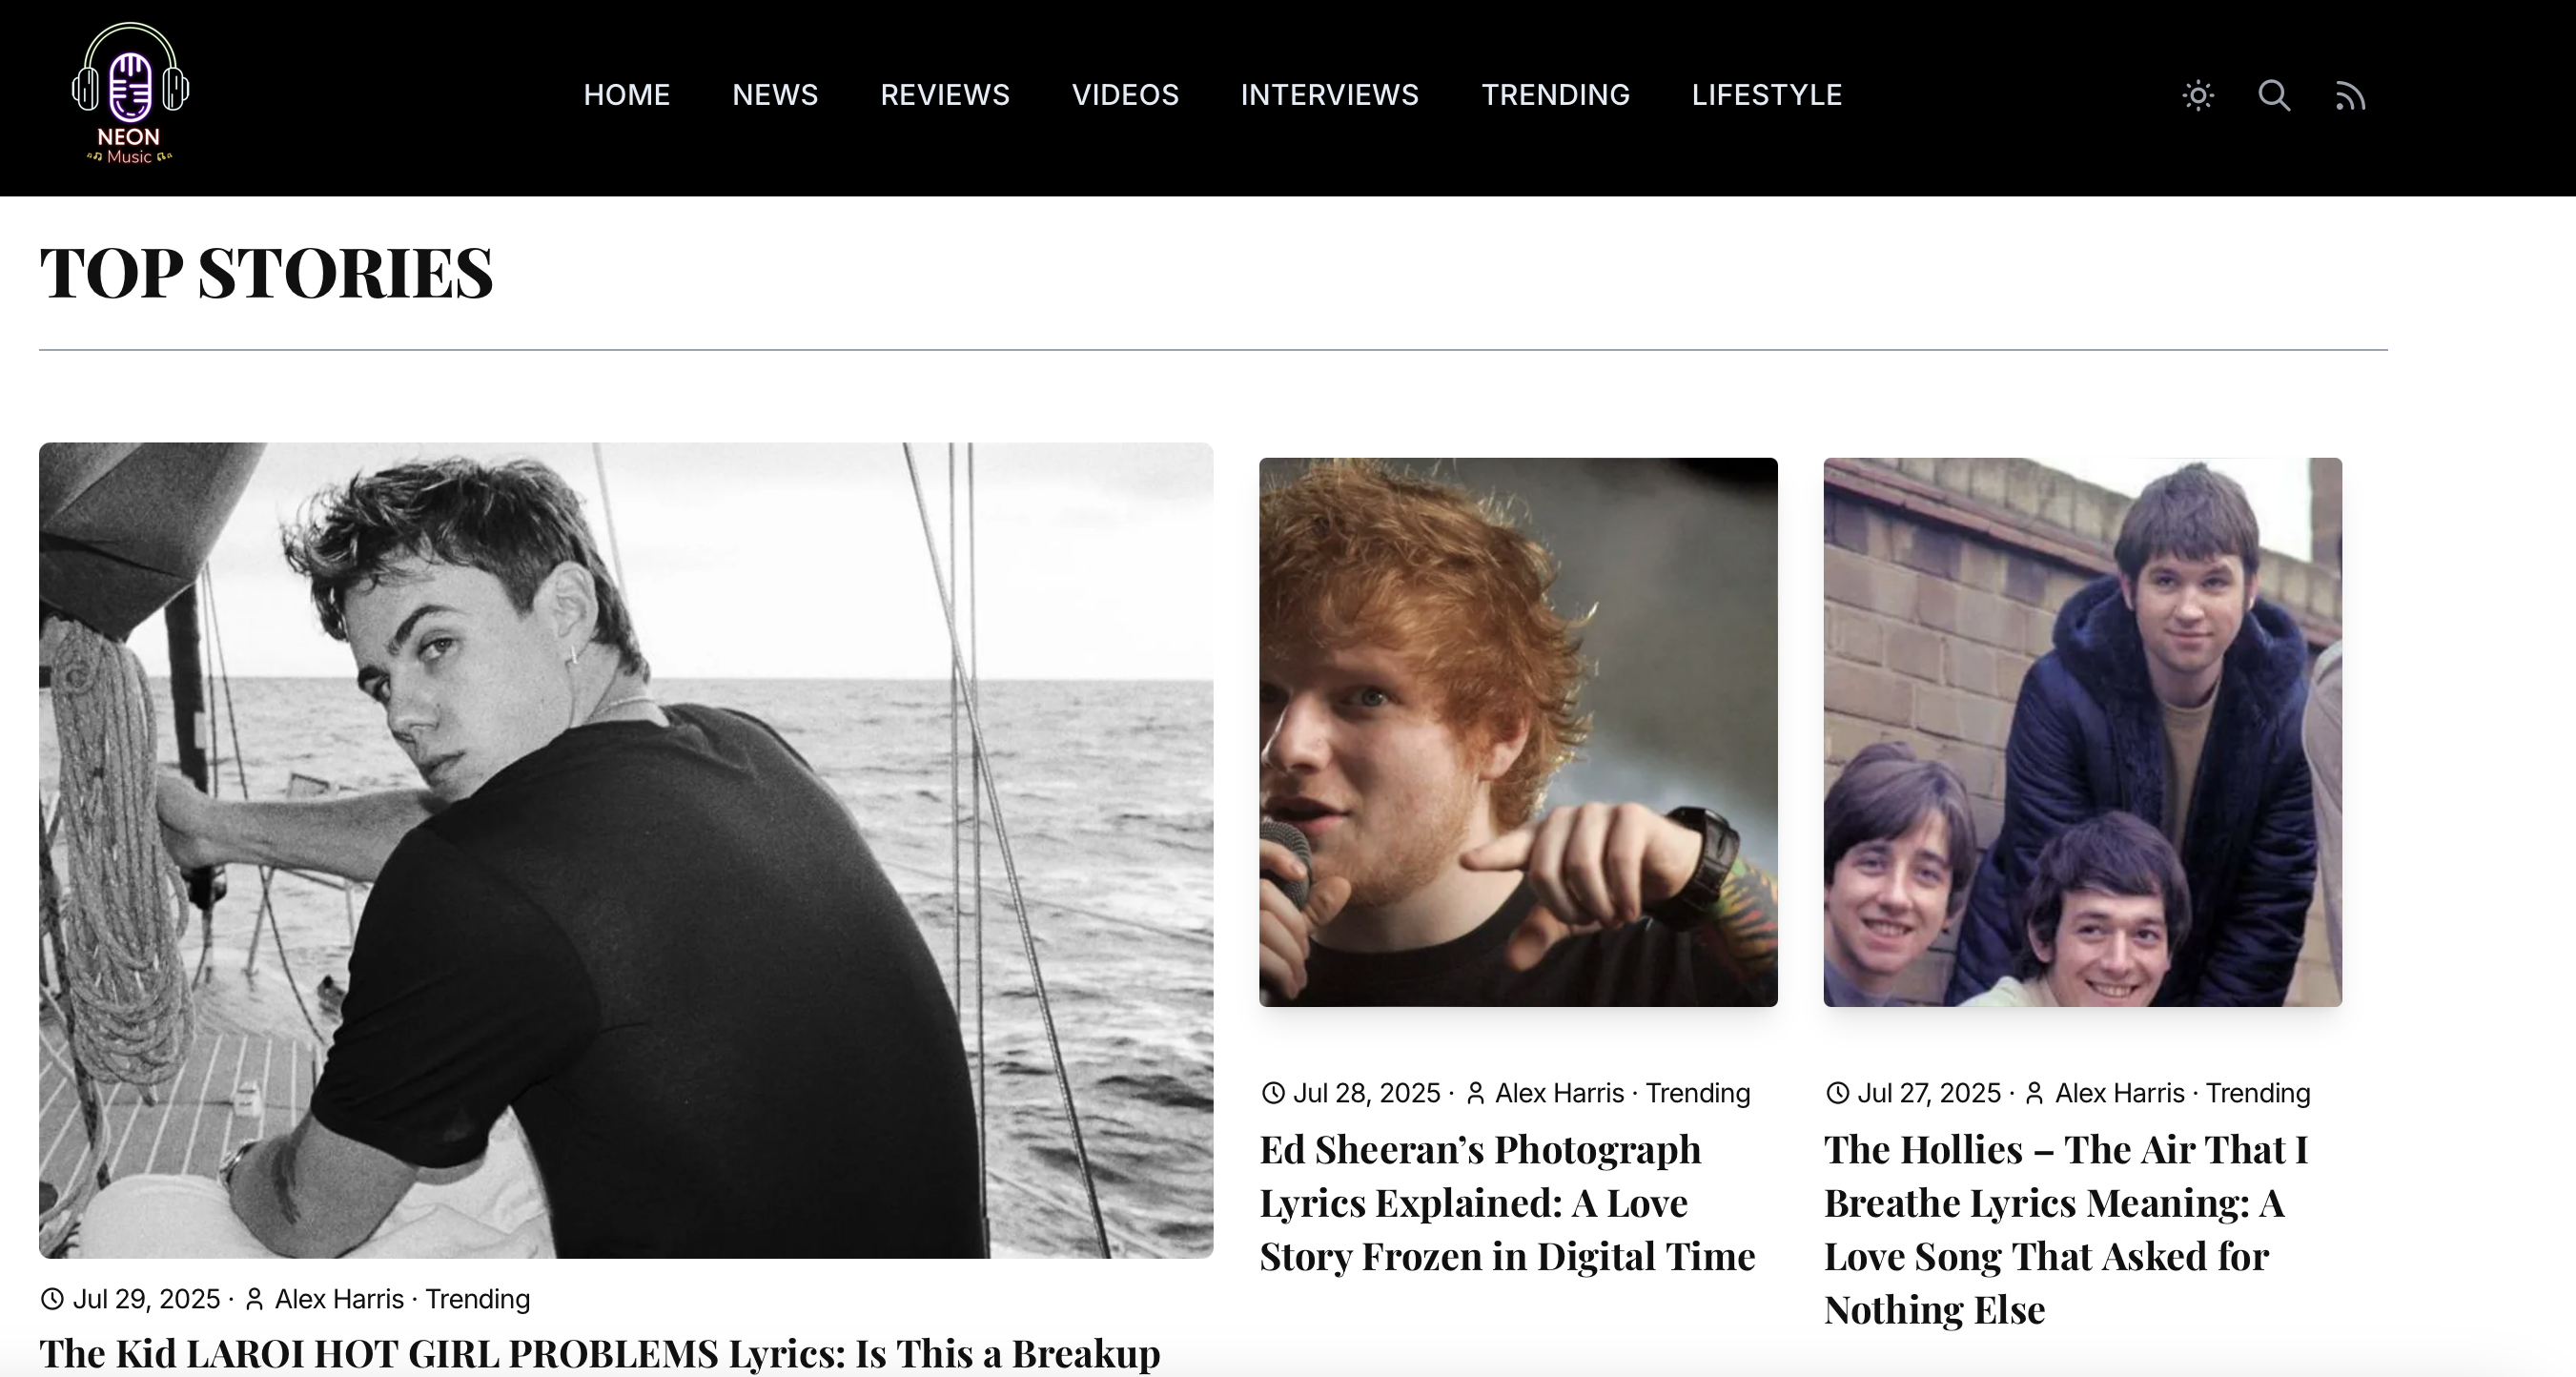Image resolution: width=2576 pixels, height=1377 pixels.
Task: Click author icon beside Alex Harris, Jul 27
Action: [x=2034, y=1093]
